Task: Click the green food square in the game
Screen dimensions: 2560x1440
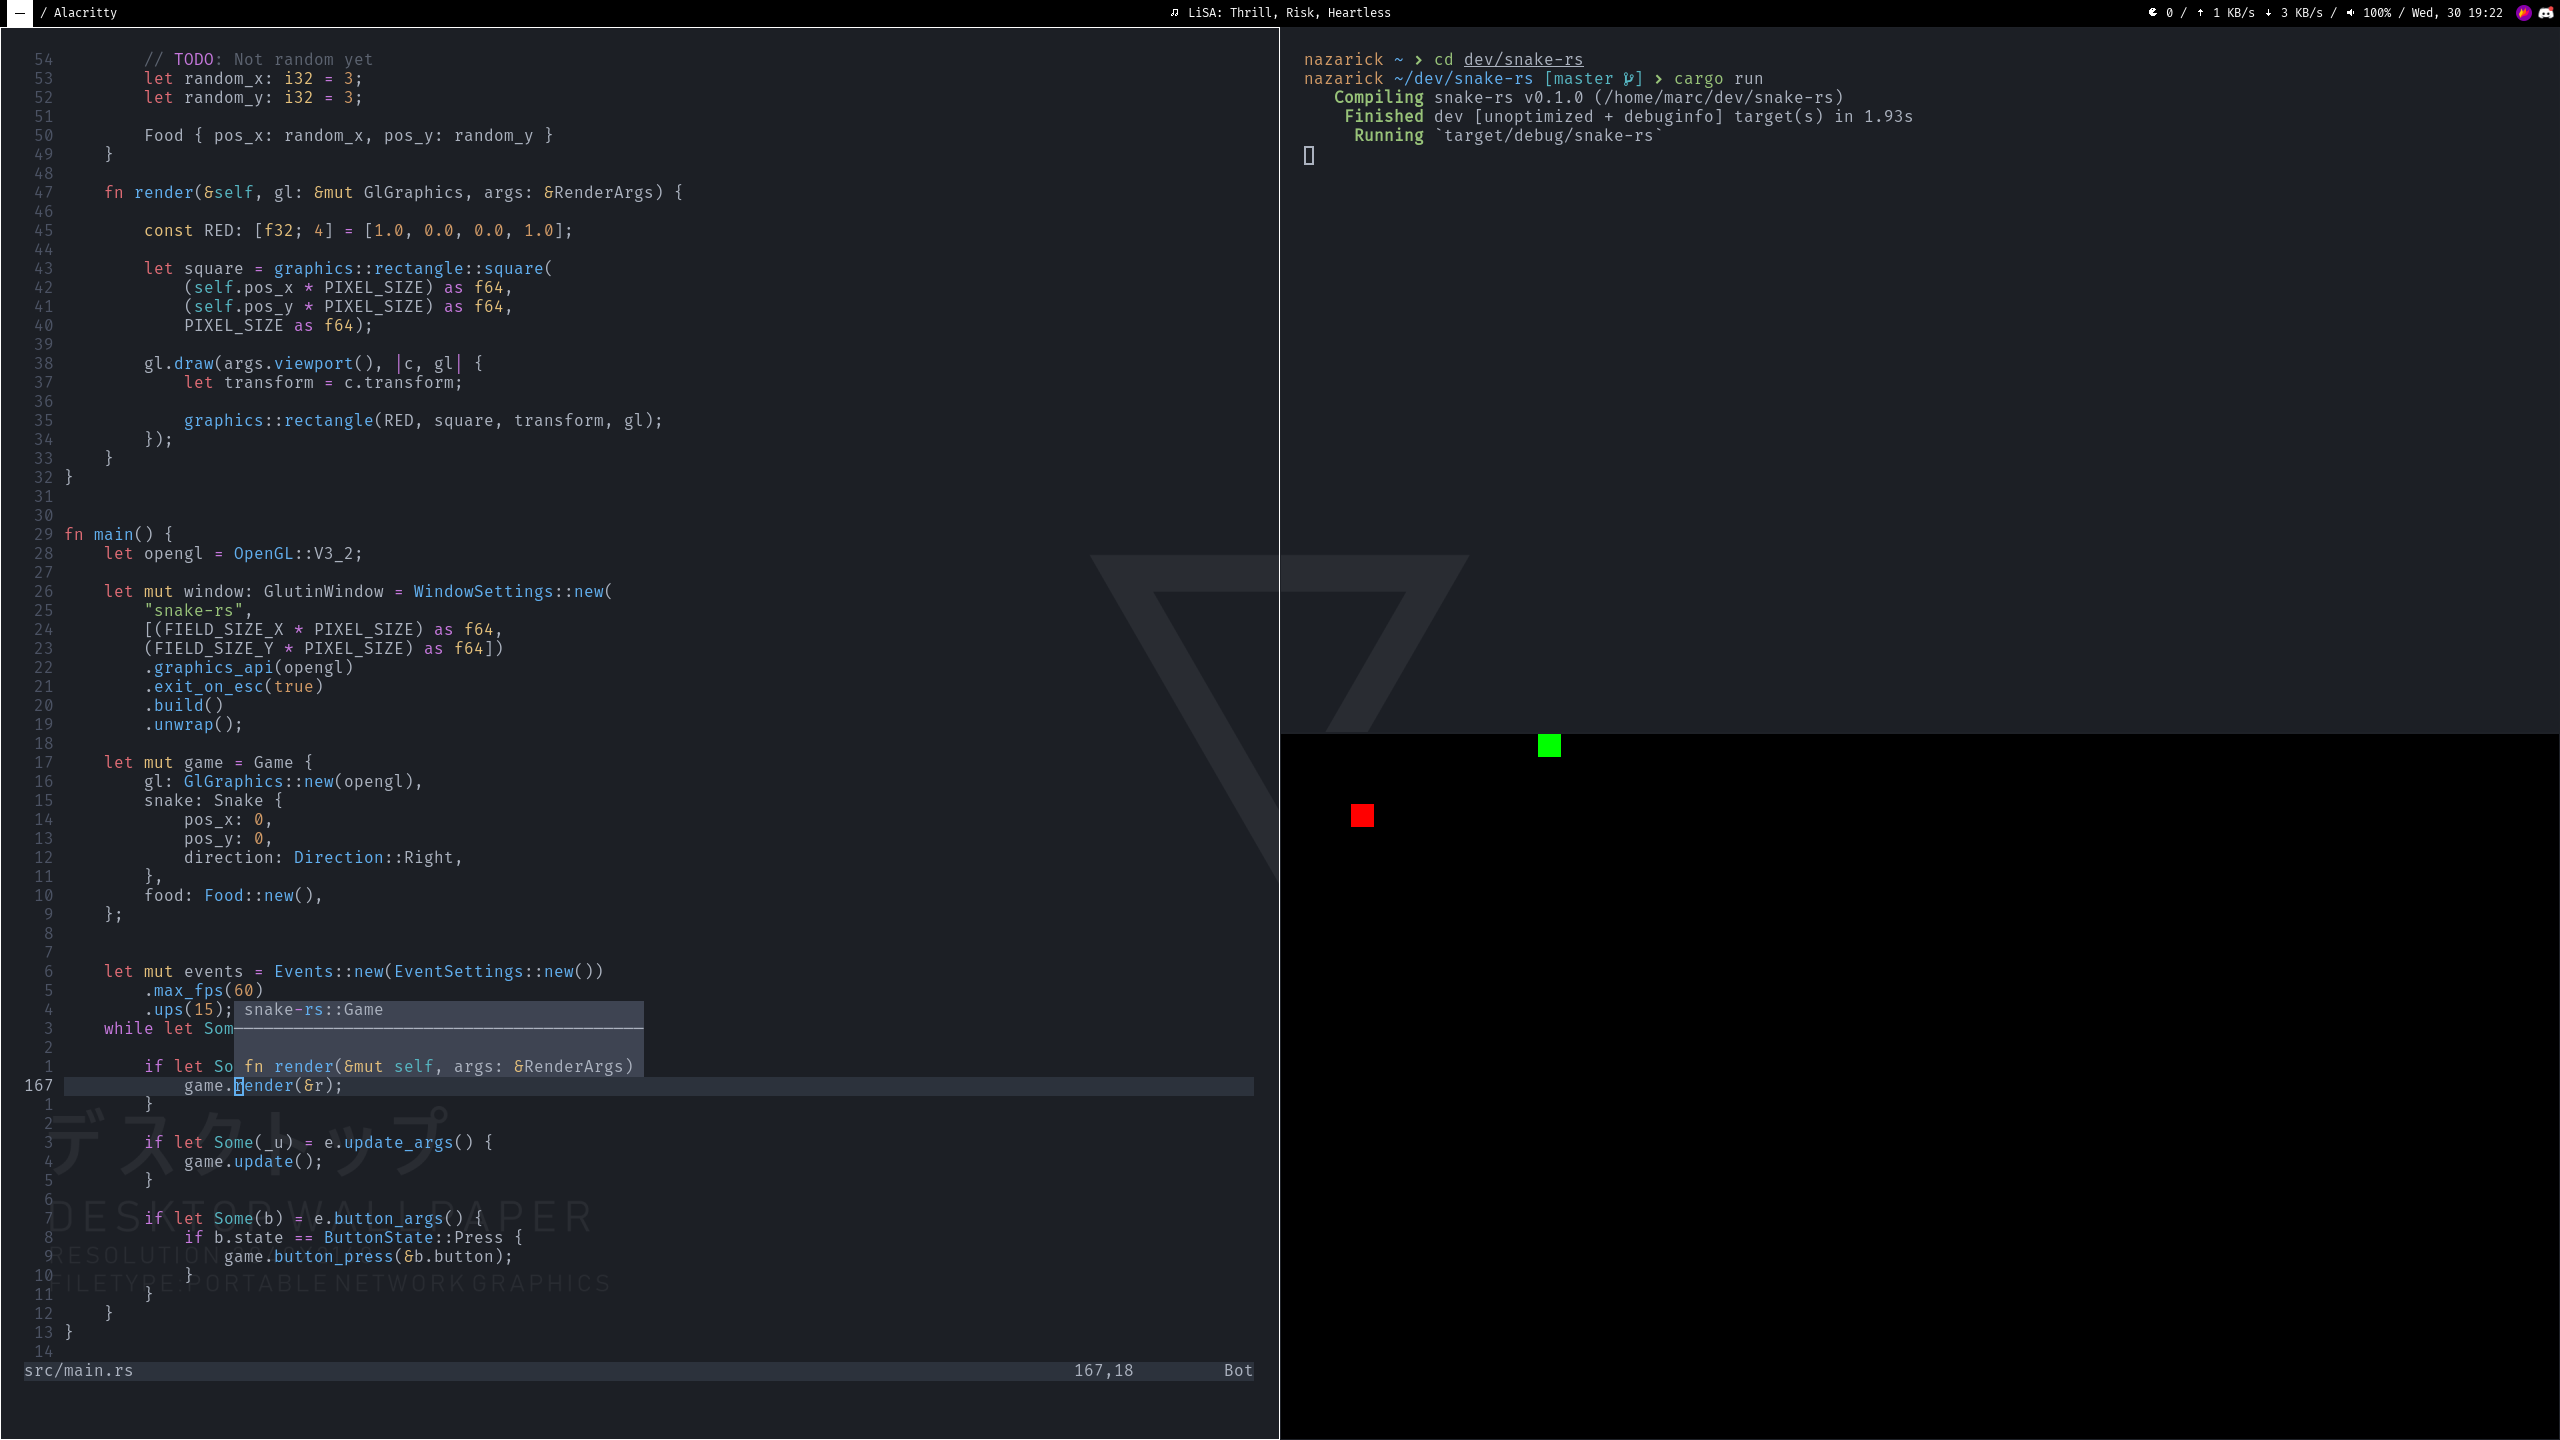Action: pyautogui.click(x=1549, y=745)
